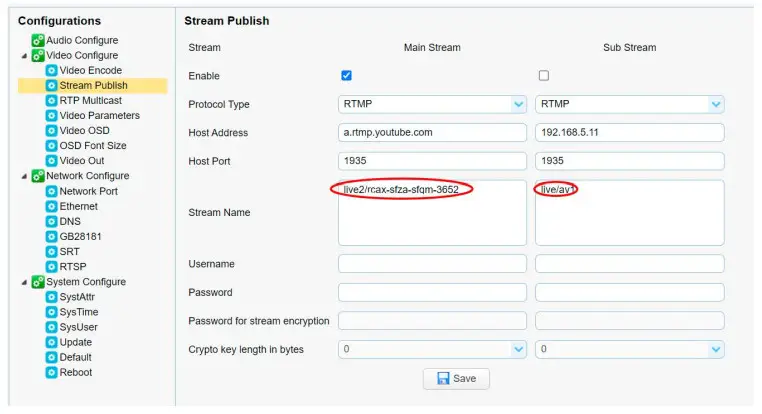Click the Reboot icon

coord(52,373)
